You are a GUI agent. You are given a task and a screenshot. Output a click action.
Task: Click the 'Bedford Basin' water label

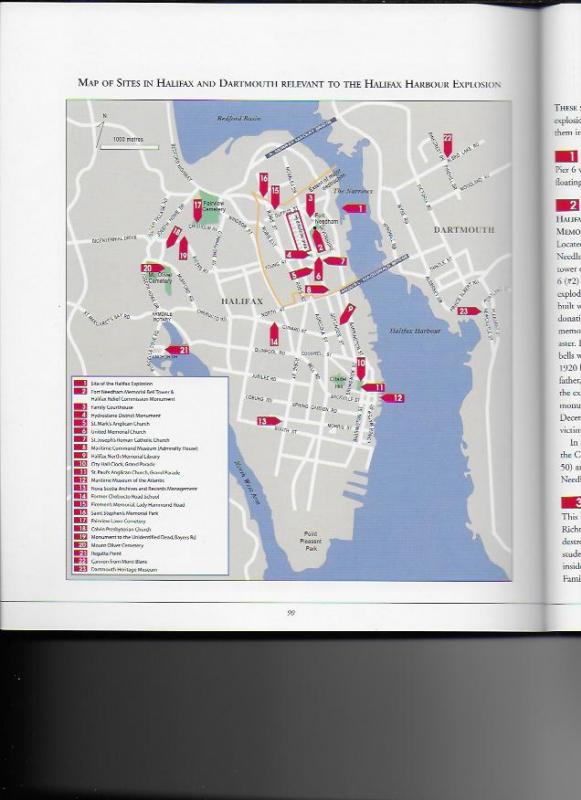tap(239, 118)
